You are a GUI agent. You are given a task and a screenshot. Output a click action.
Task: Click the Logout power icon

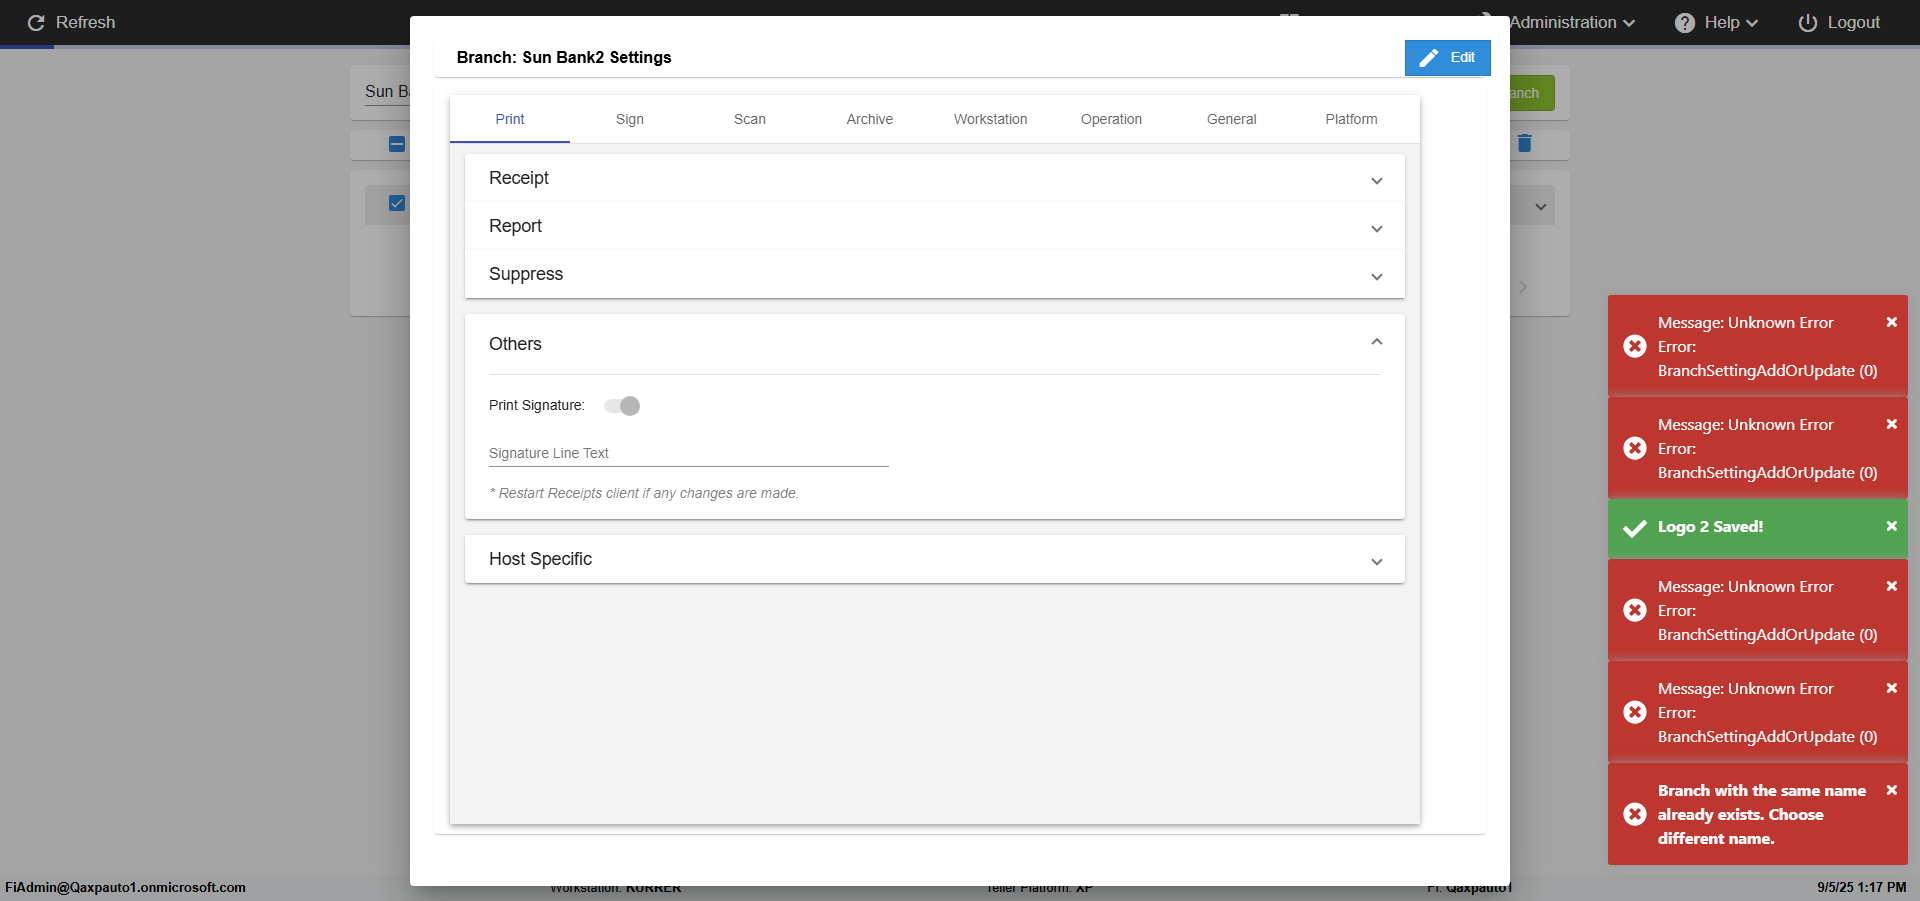[x=1807, y=23]
